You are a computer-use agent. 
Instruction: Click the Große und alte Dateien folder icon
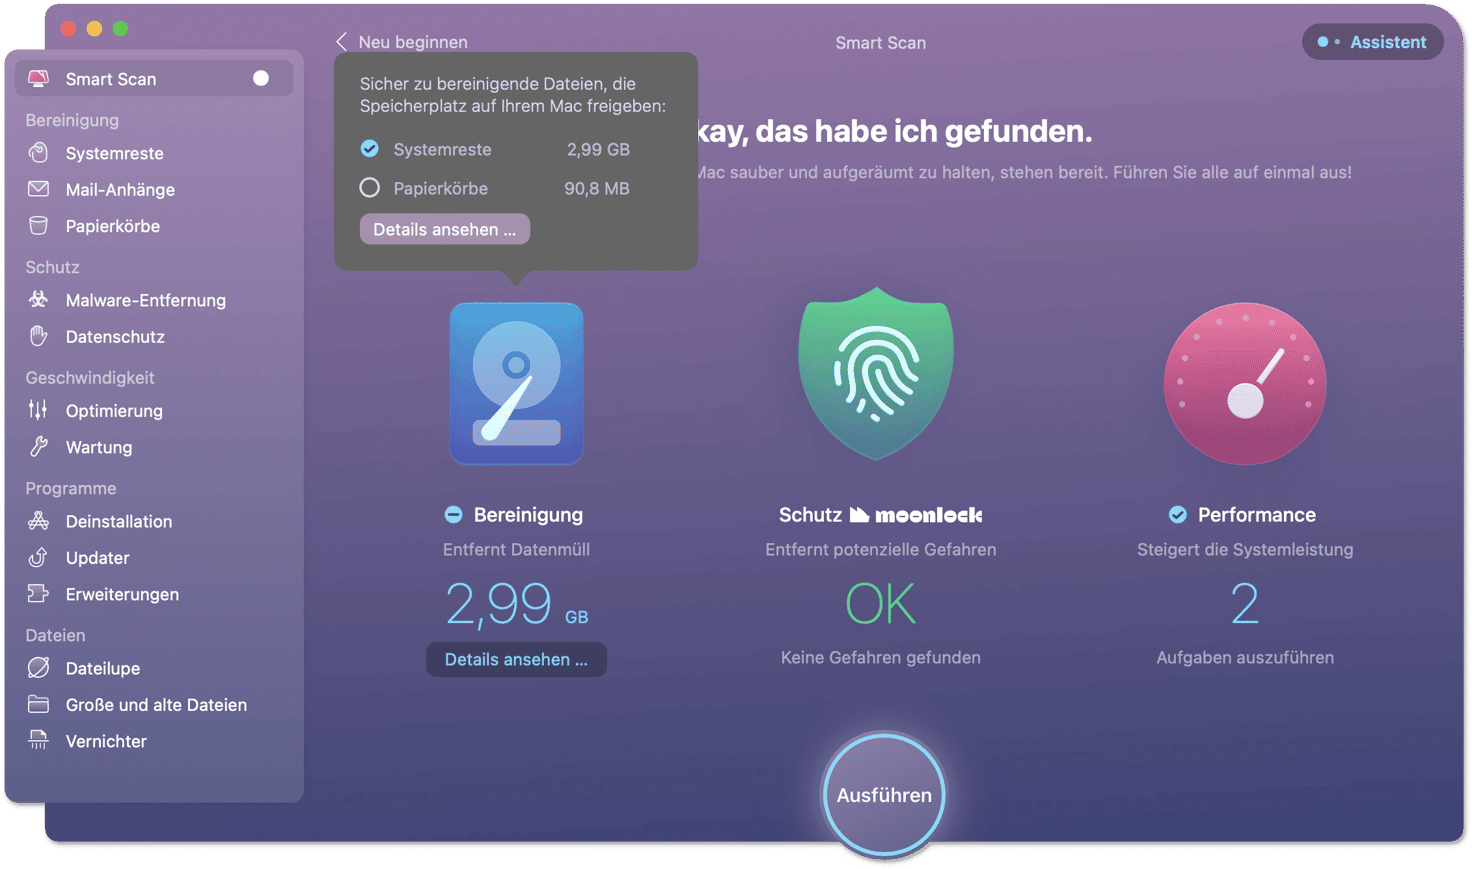(38, 705)
